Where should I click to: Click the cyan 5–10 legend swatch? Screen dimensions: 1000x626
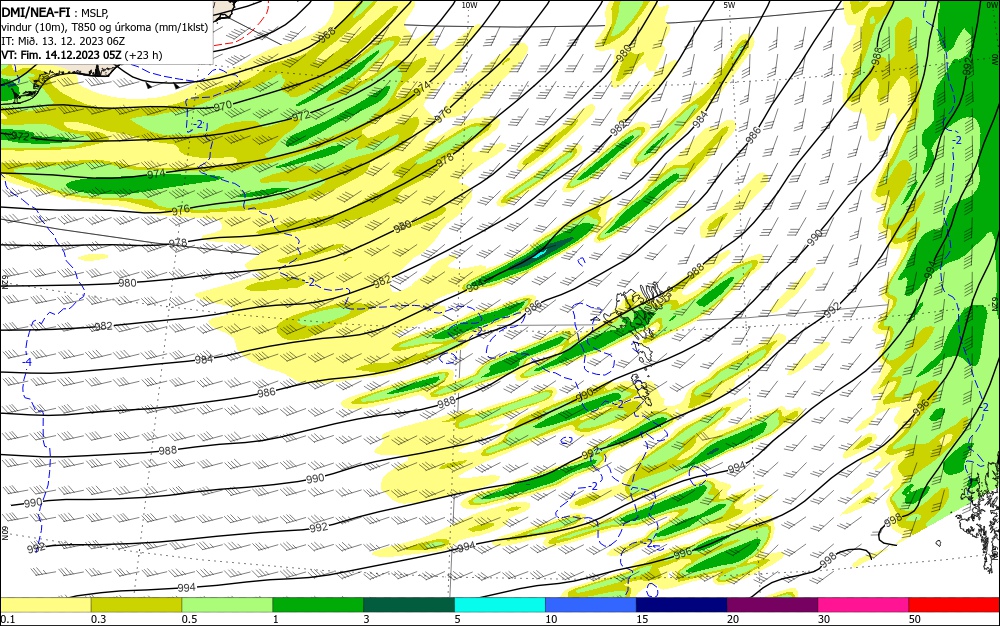pos(499,605)
